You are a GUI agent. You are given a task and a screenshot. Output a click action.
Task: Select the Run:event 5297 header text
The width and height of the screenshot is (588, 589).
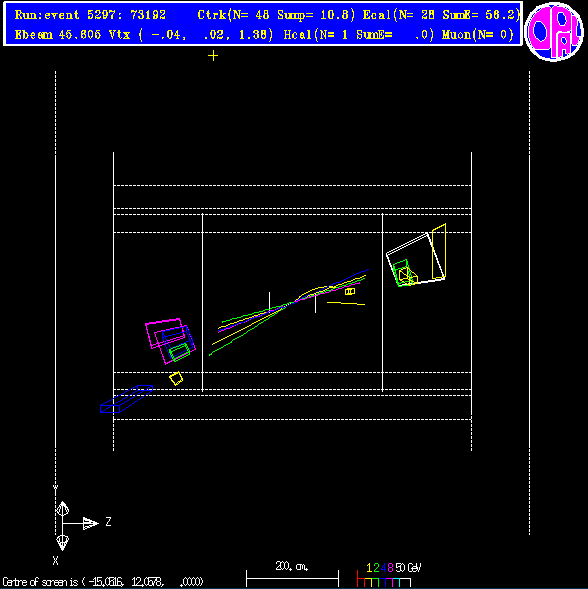click(90, 15)
